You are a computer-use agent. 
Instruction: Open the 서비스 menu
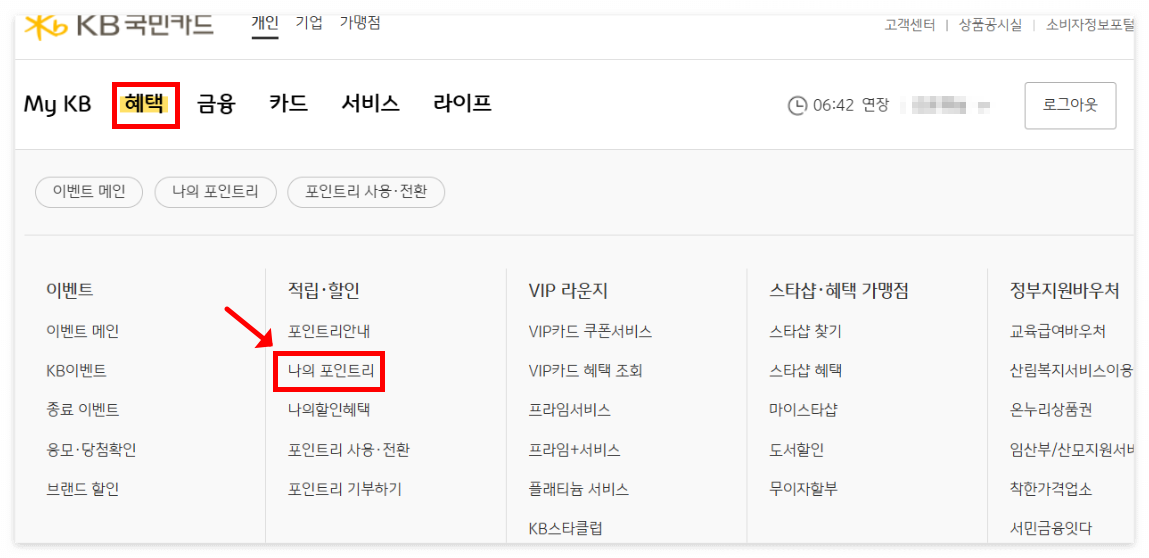coord(370,104)
